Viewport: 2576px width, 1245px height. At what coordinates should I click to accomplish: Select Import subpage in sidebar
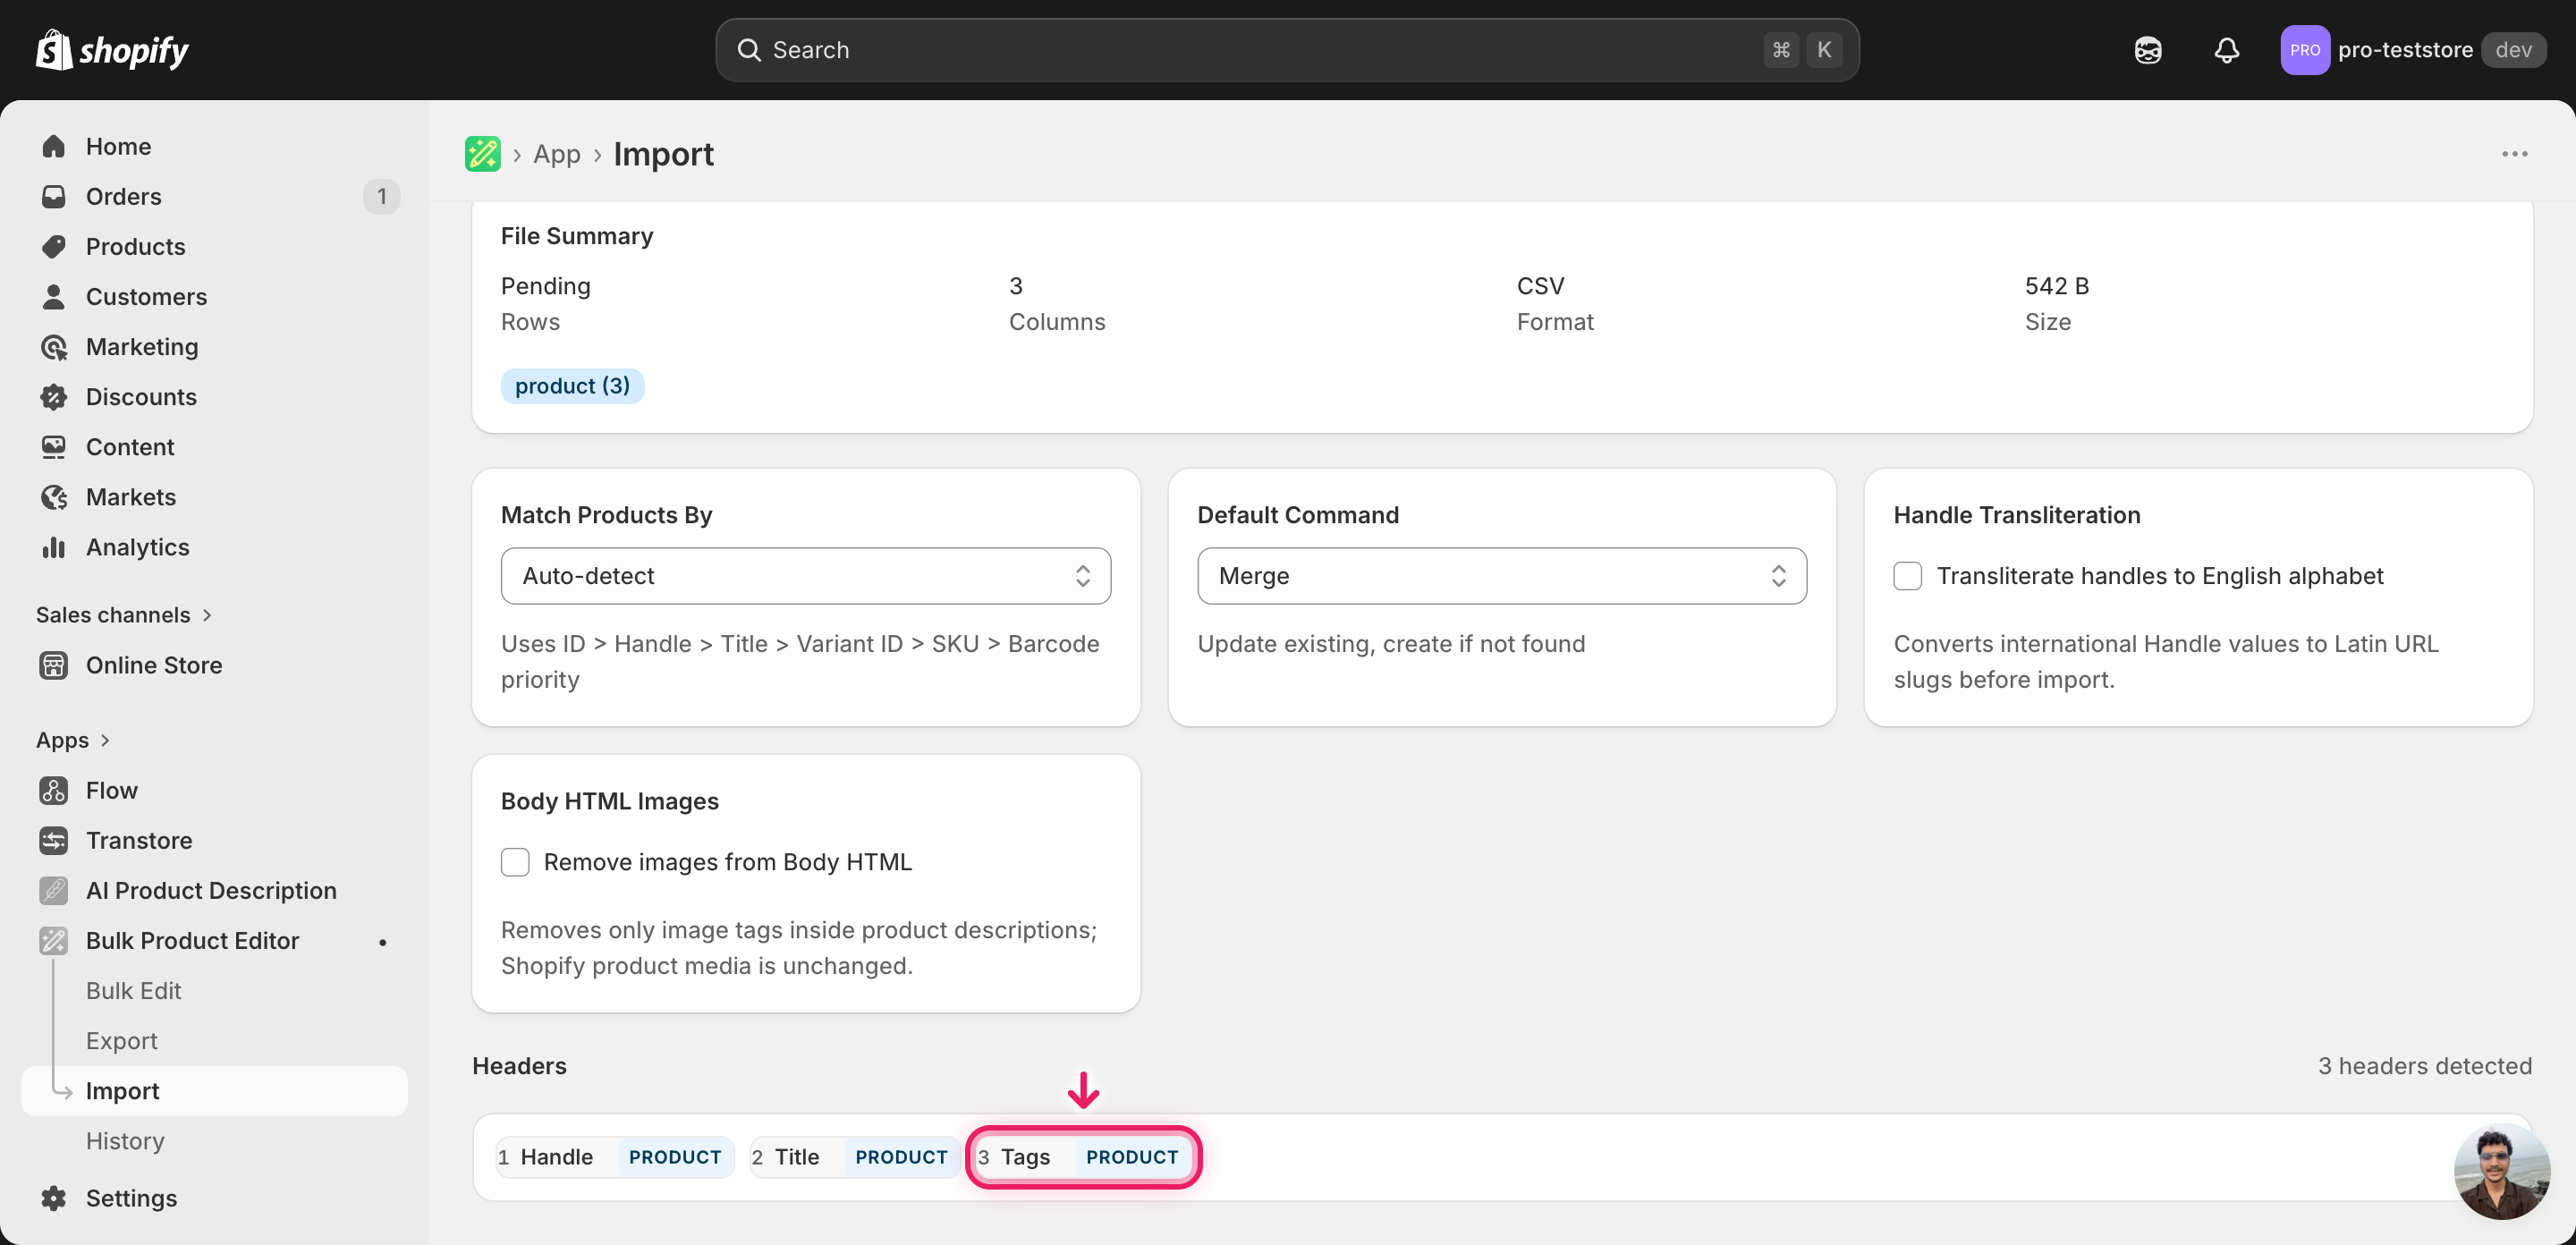[x=214, y=1090]
